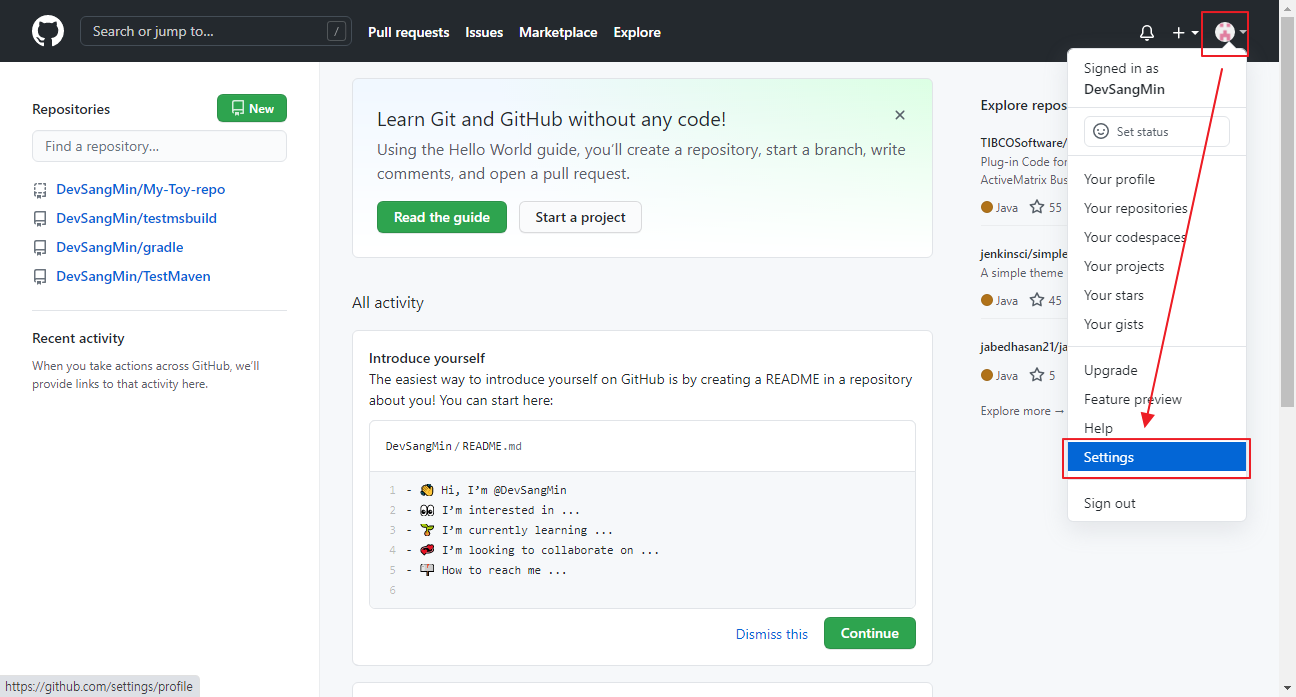The height and width of the screenshot is (697, 1296).
Task: Dismiss the Learn Git banner with X
Action: (x=900, y=115)
